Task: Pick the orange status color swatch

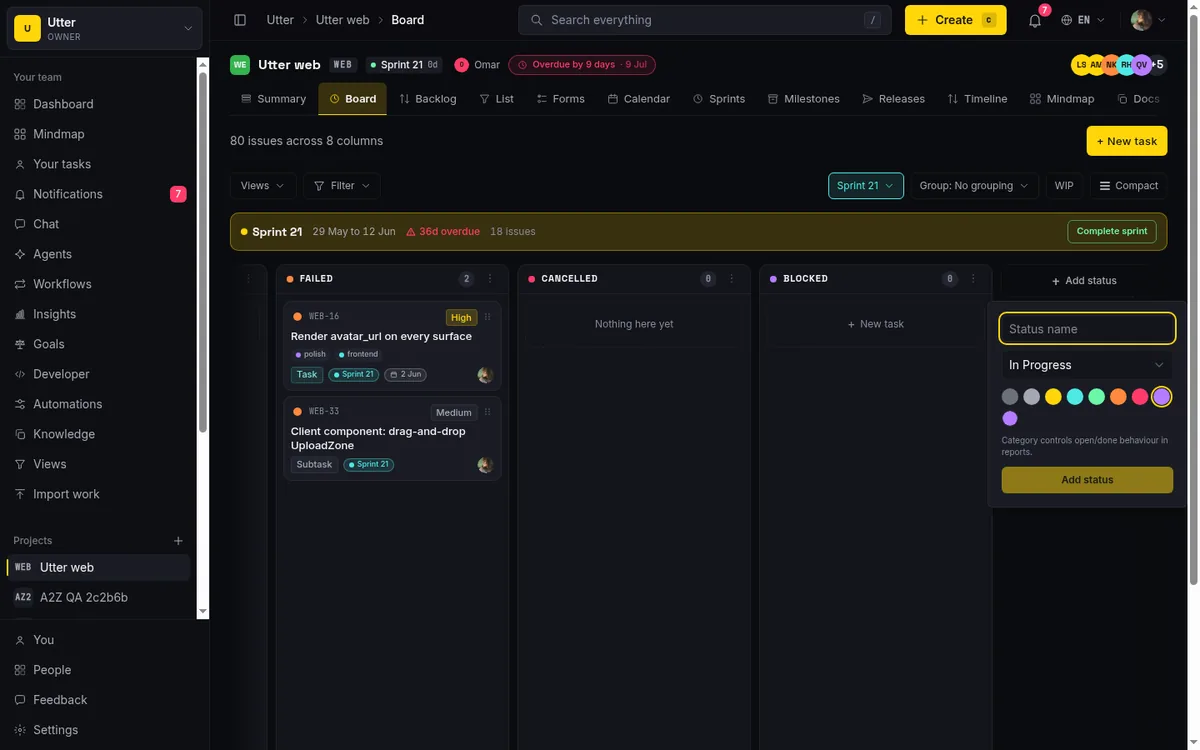Action: tap(1118, 397)
